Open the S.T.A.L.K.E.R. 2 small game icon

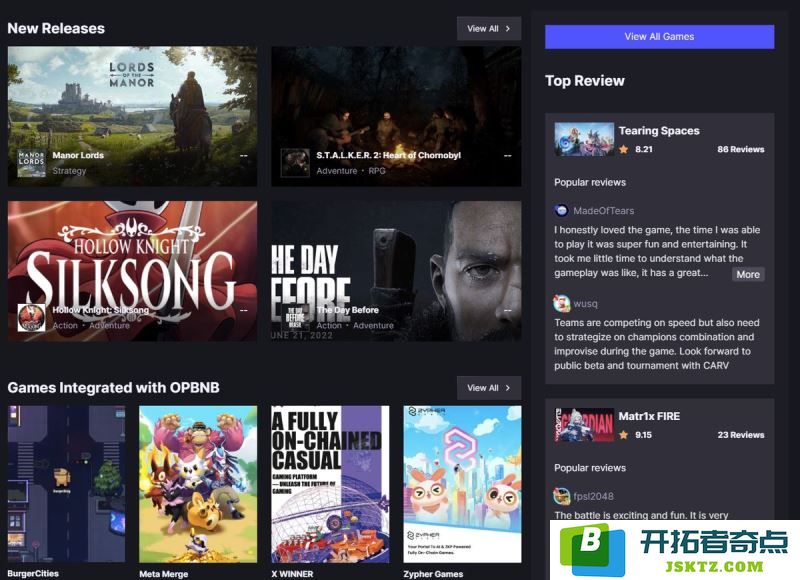click(x=295, y=163)
